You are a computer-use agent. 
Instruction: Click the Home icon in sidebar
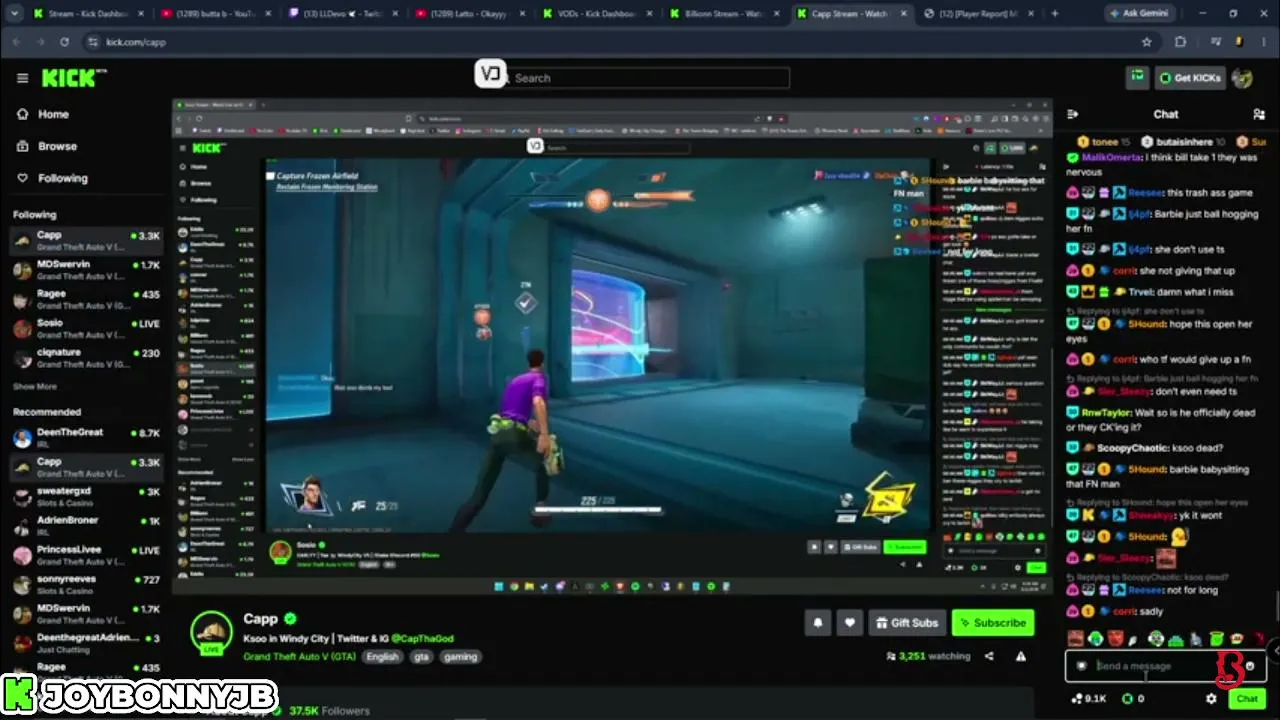[x=22, y=114]
